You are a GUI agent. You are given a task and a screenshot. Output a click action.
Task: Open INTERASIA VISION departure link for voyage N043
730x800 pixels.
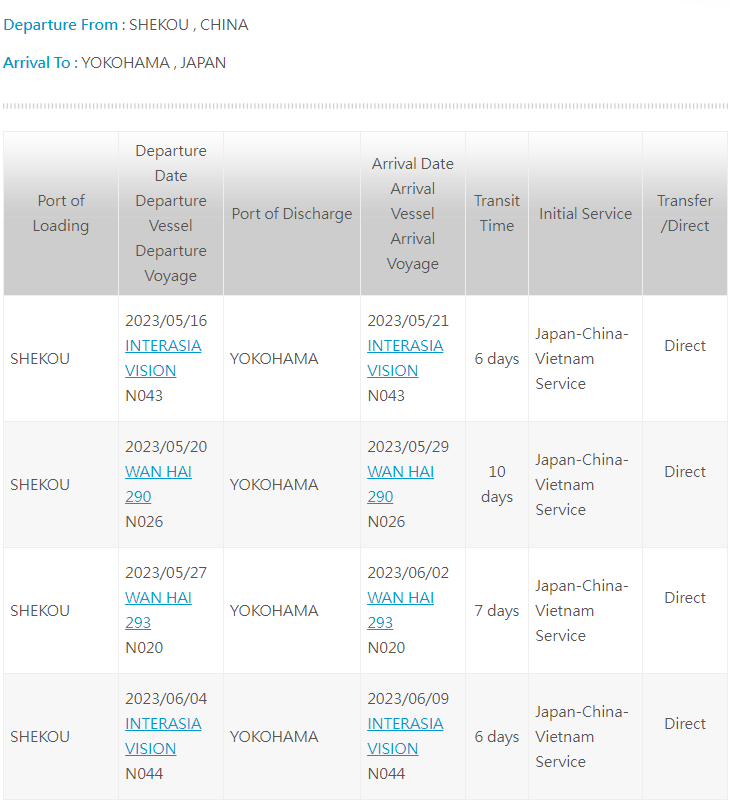pos(162,358)
